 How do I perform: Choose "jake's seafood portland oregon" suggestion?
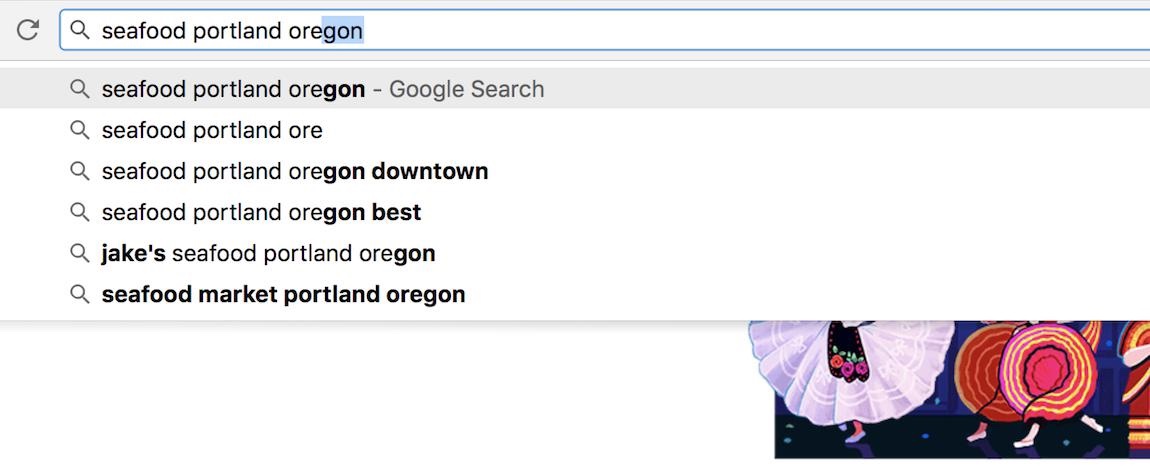click(268, 253)
